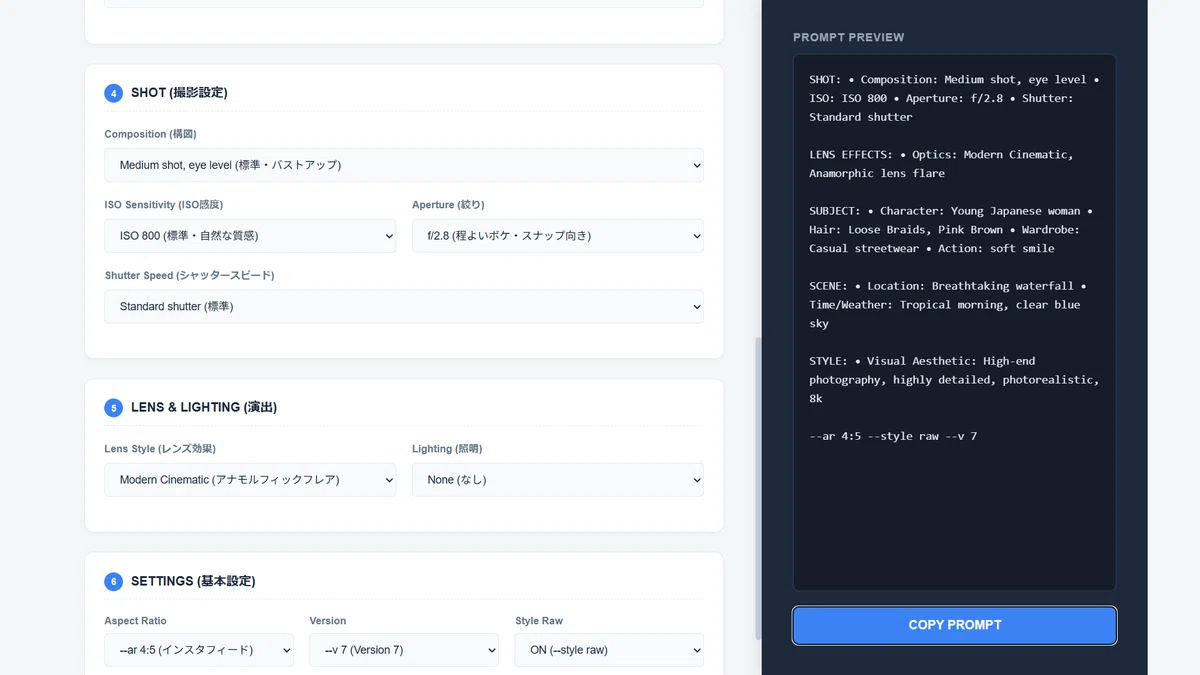This screenshot has width=1200, height=675.
Task: Click the Style Raw label
Action: coord(539,621)
